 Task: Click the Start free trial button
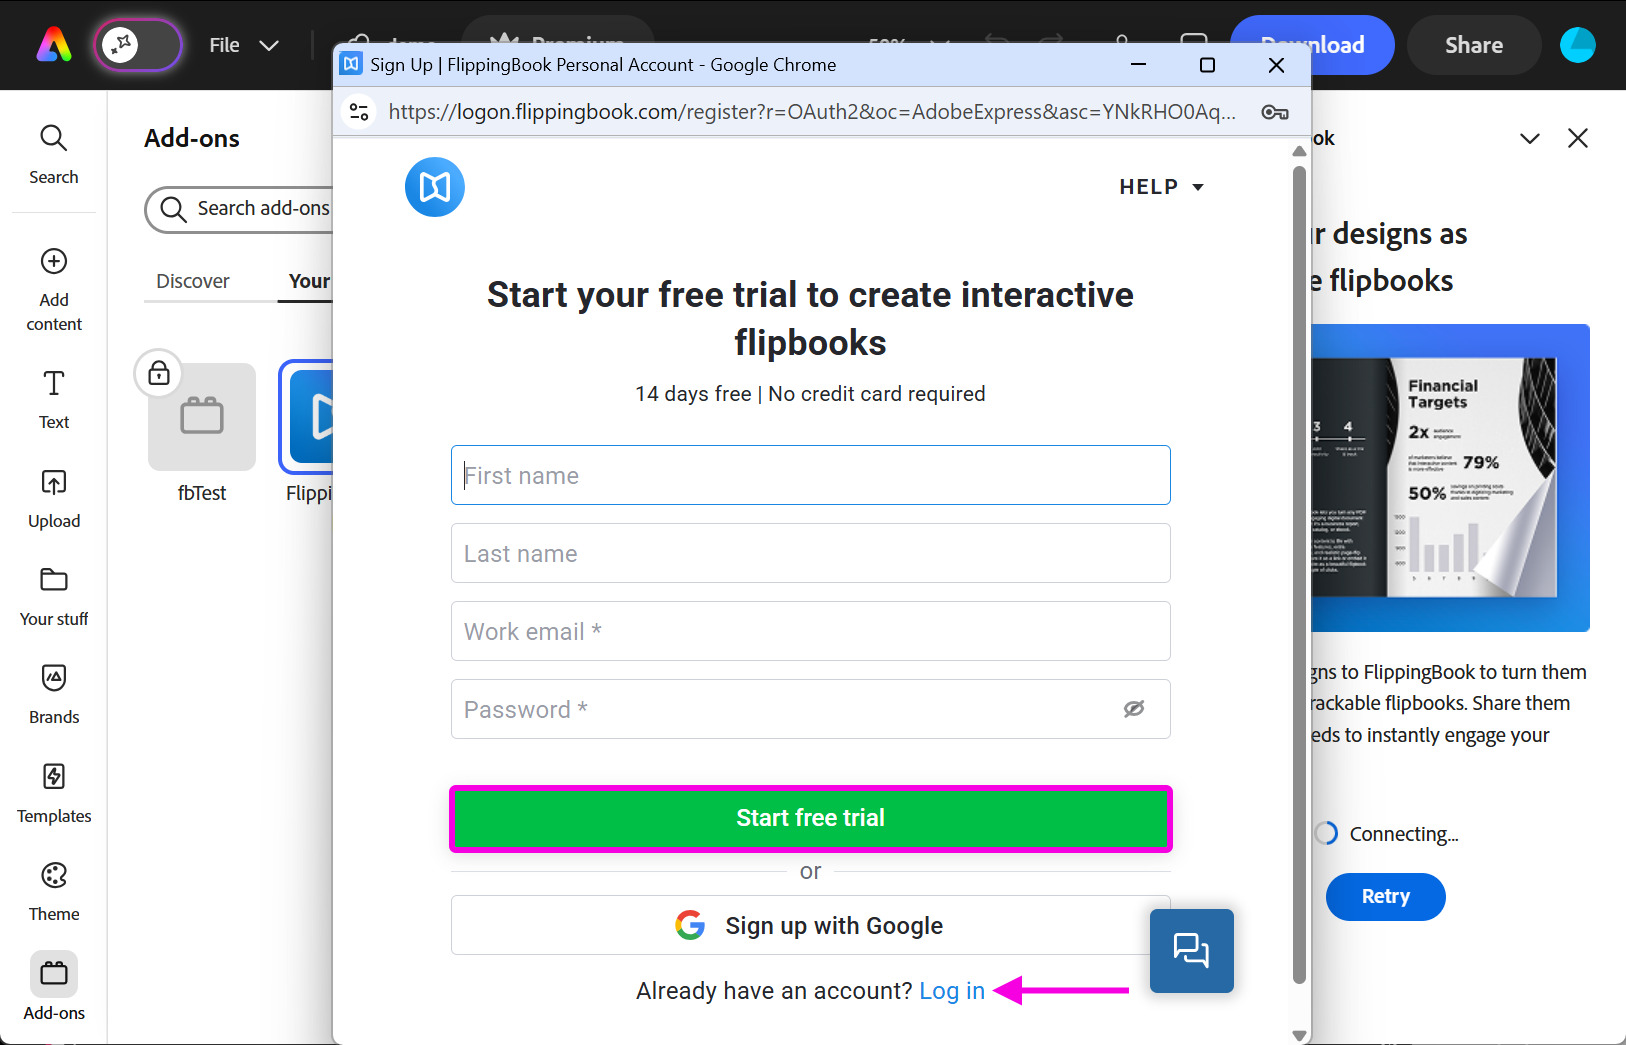click(x=810, y=818)
